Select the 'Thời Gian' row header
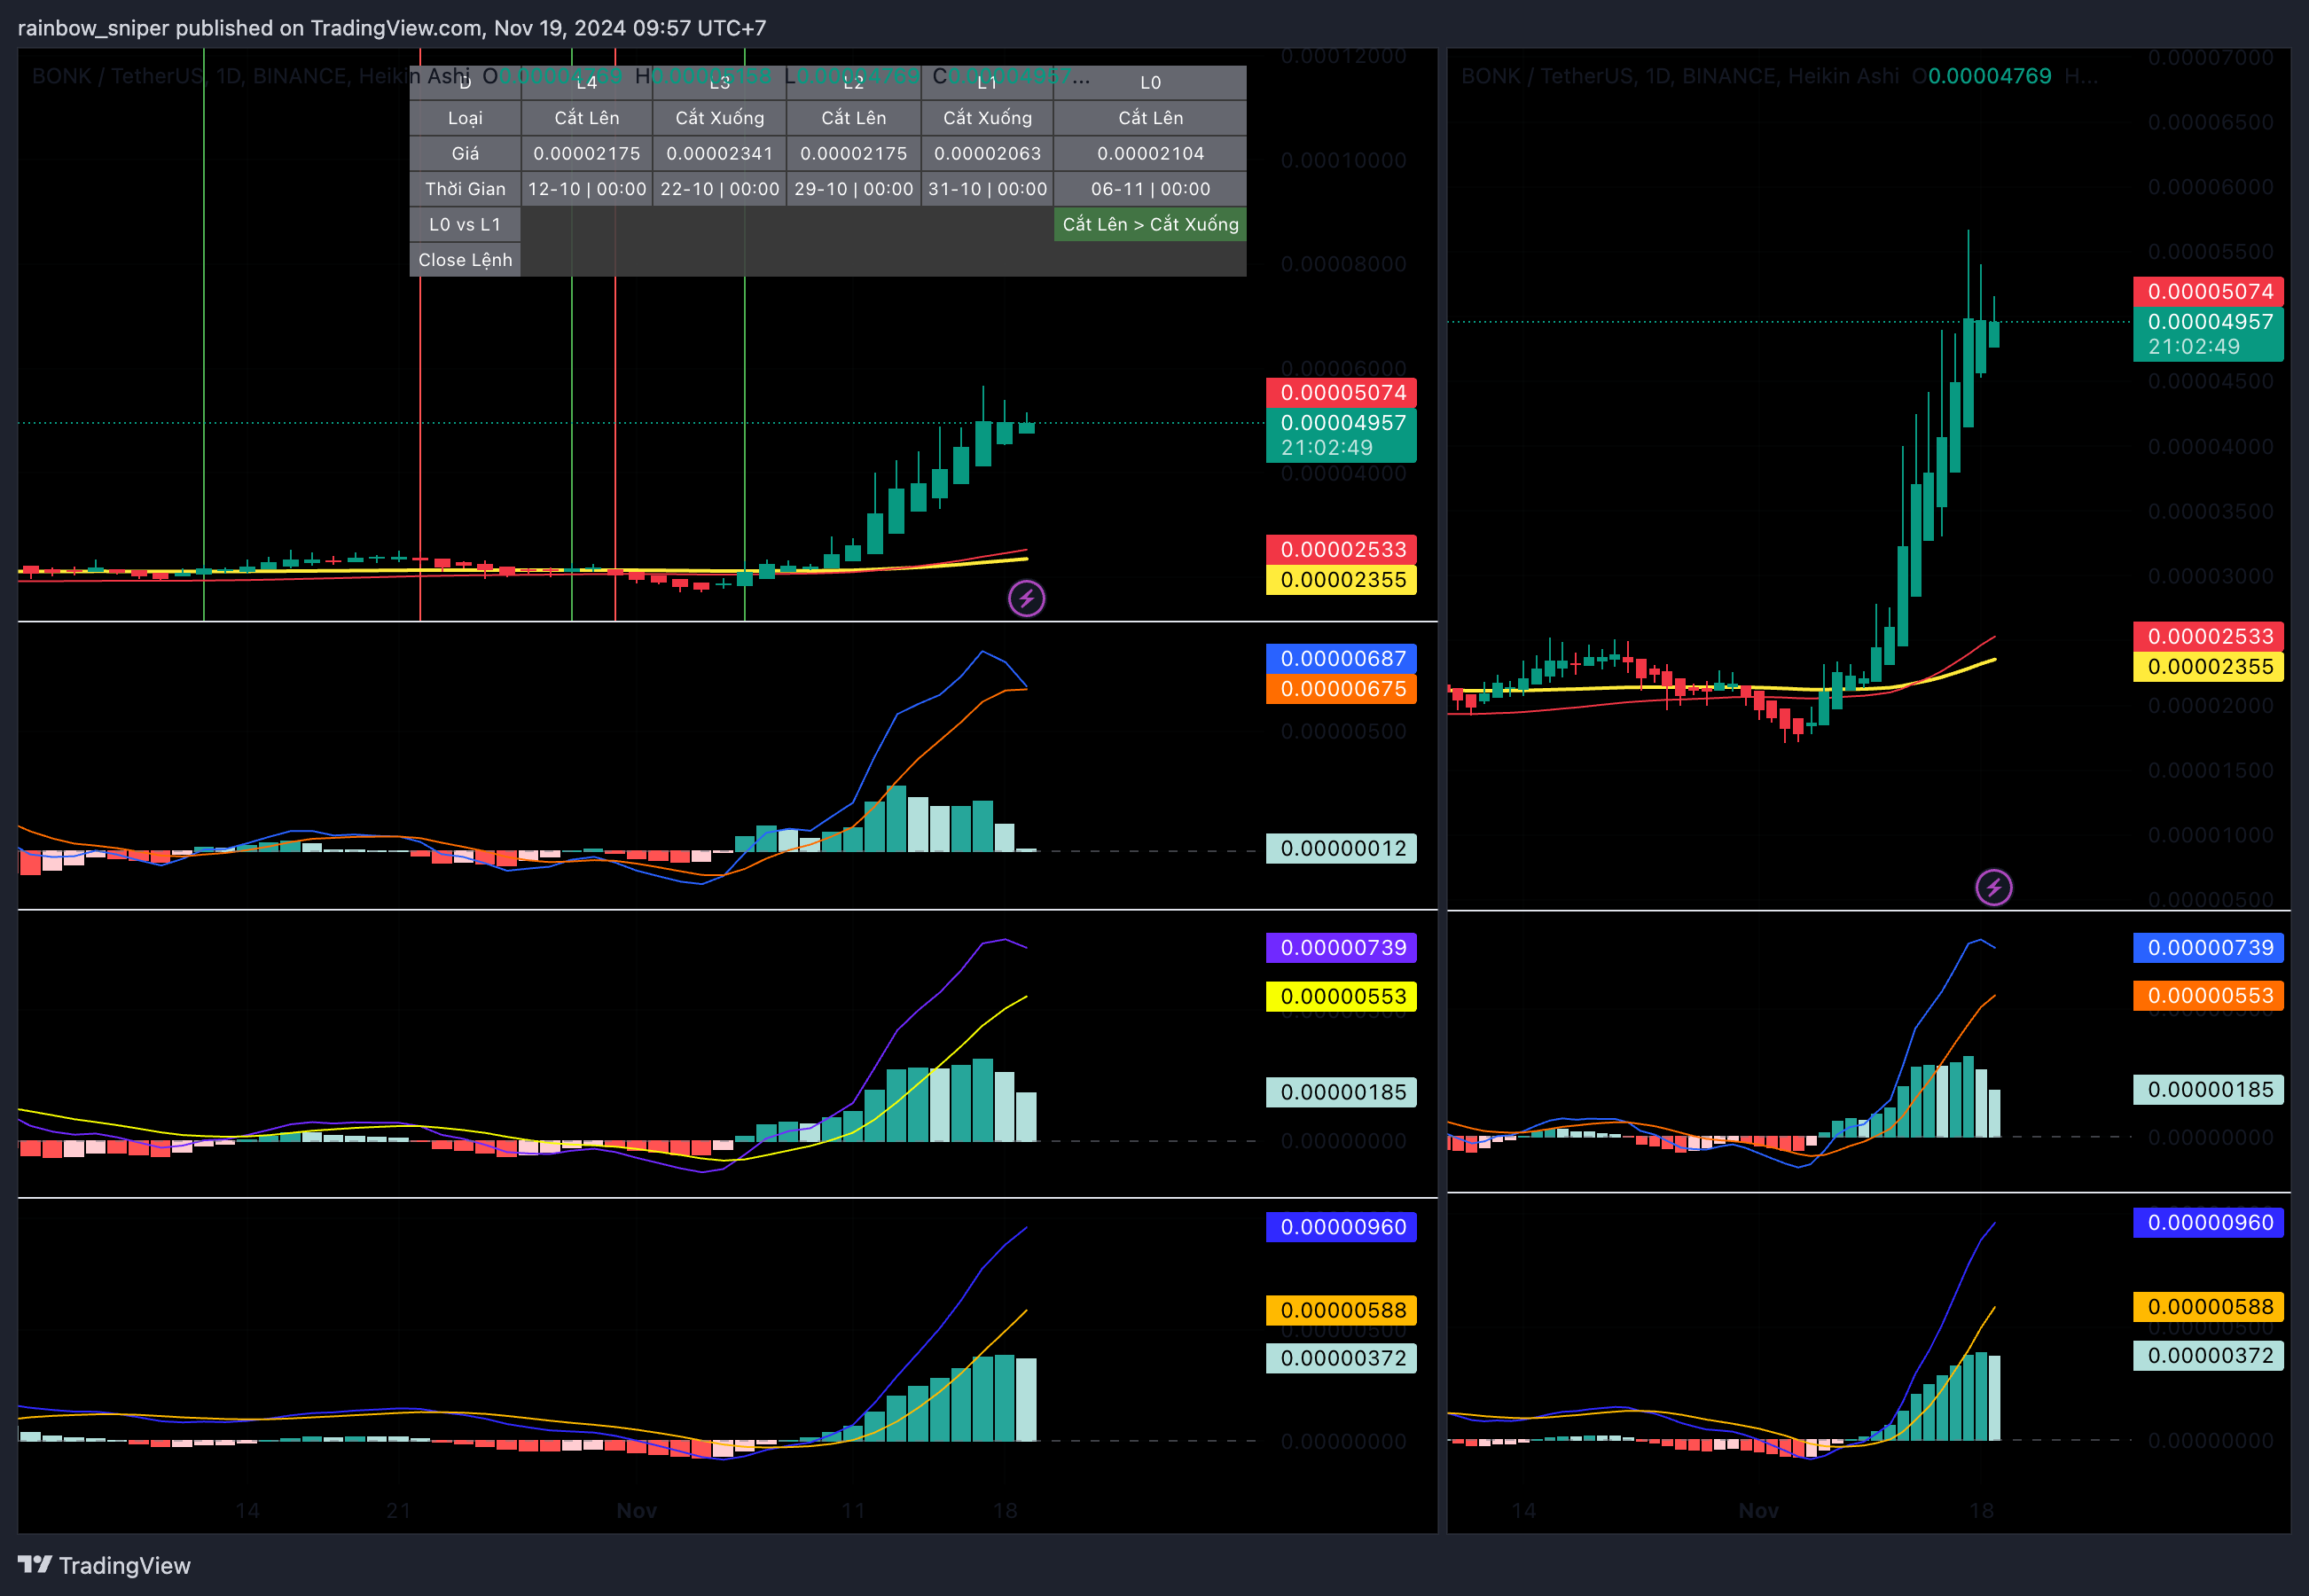Viewport: 2309px width, 1596px height. click(x=465, y=189)
